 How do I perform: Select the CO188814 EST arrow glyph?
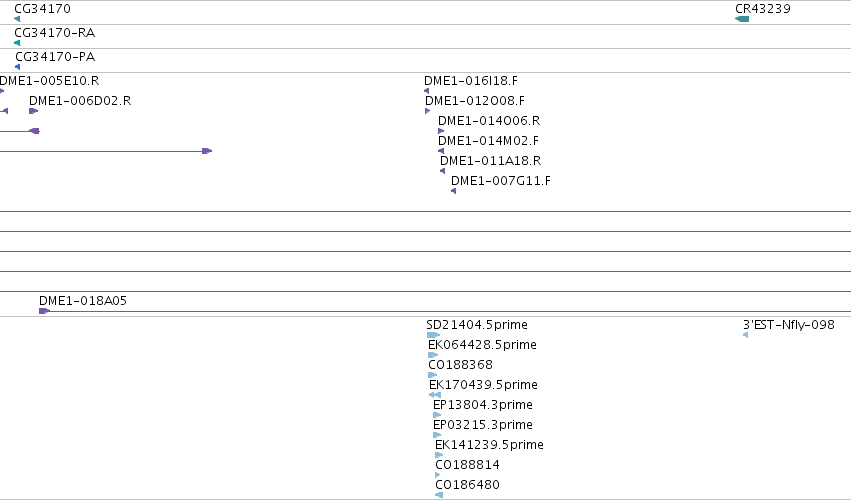point(438,475)
